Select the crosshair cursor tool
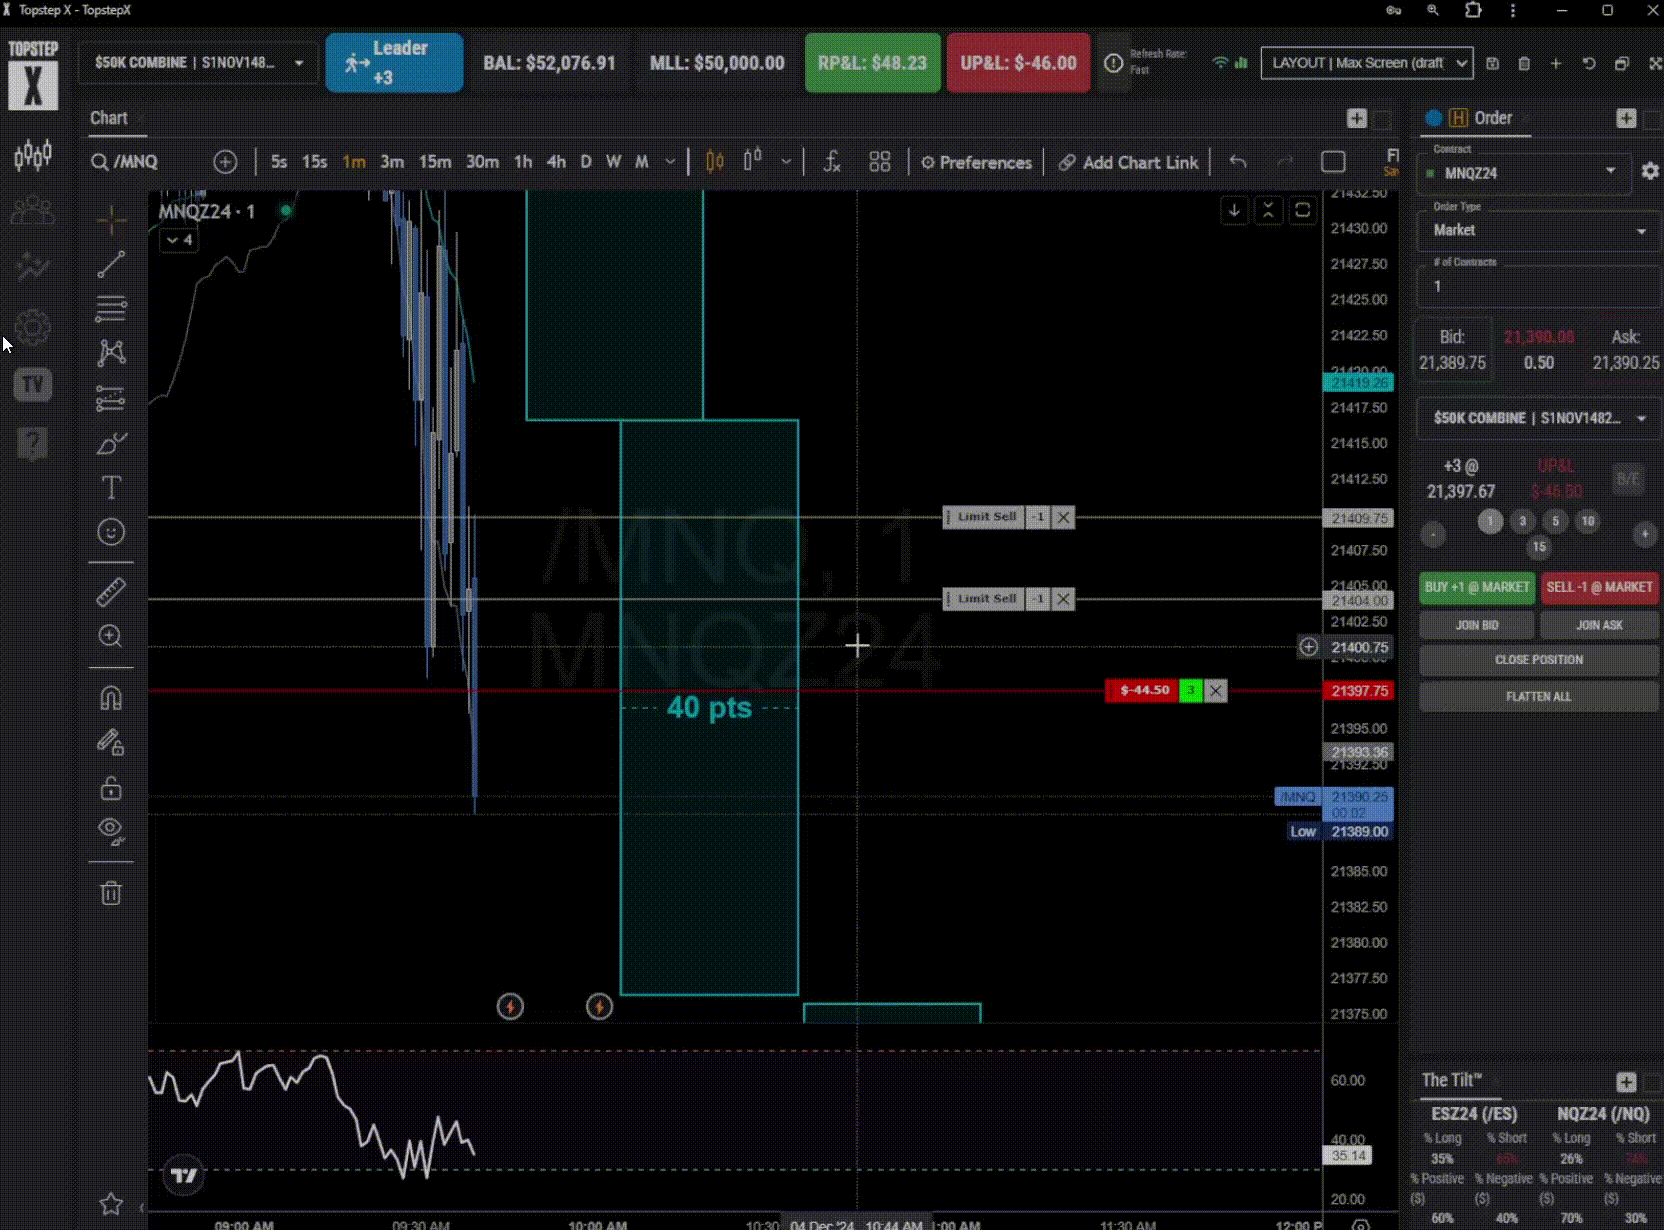The height and width of the screenshot is (1230, 1664). [x=111, y=219]
